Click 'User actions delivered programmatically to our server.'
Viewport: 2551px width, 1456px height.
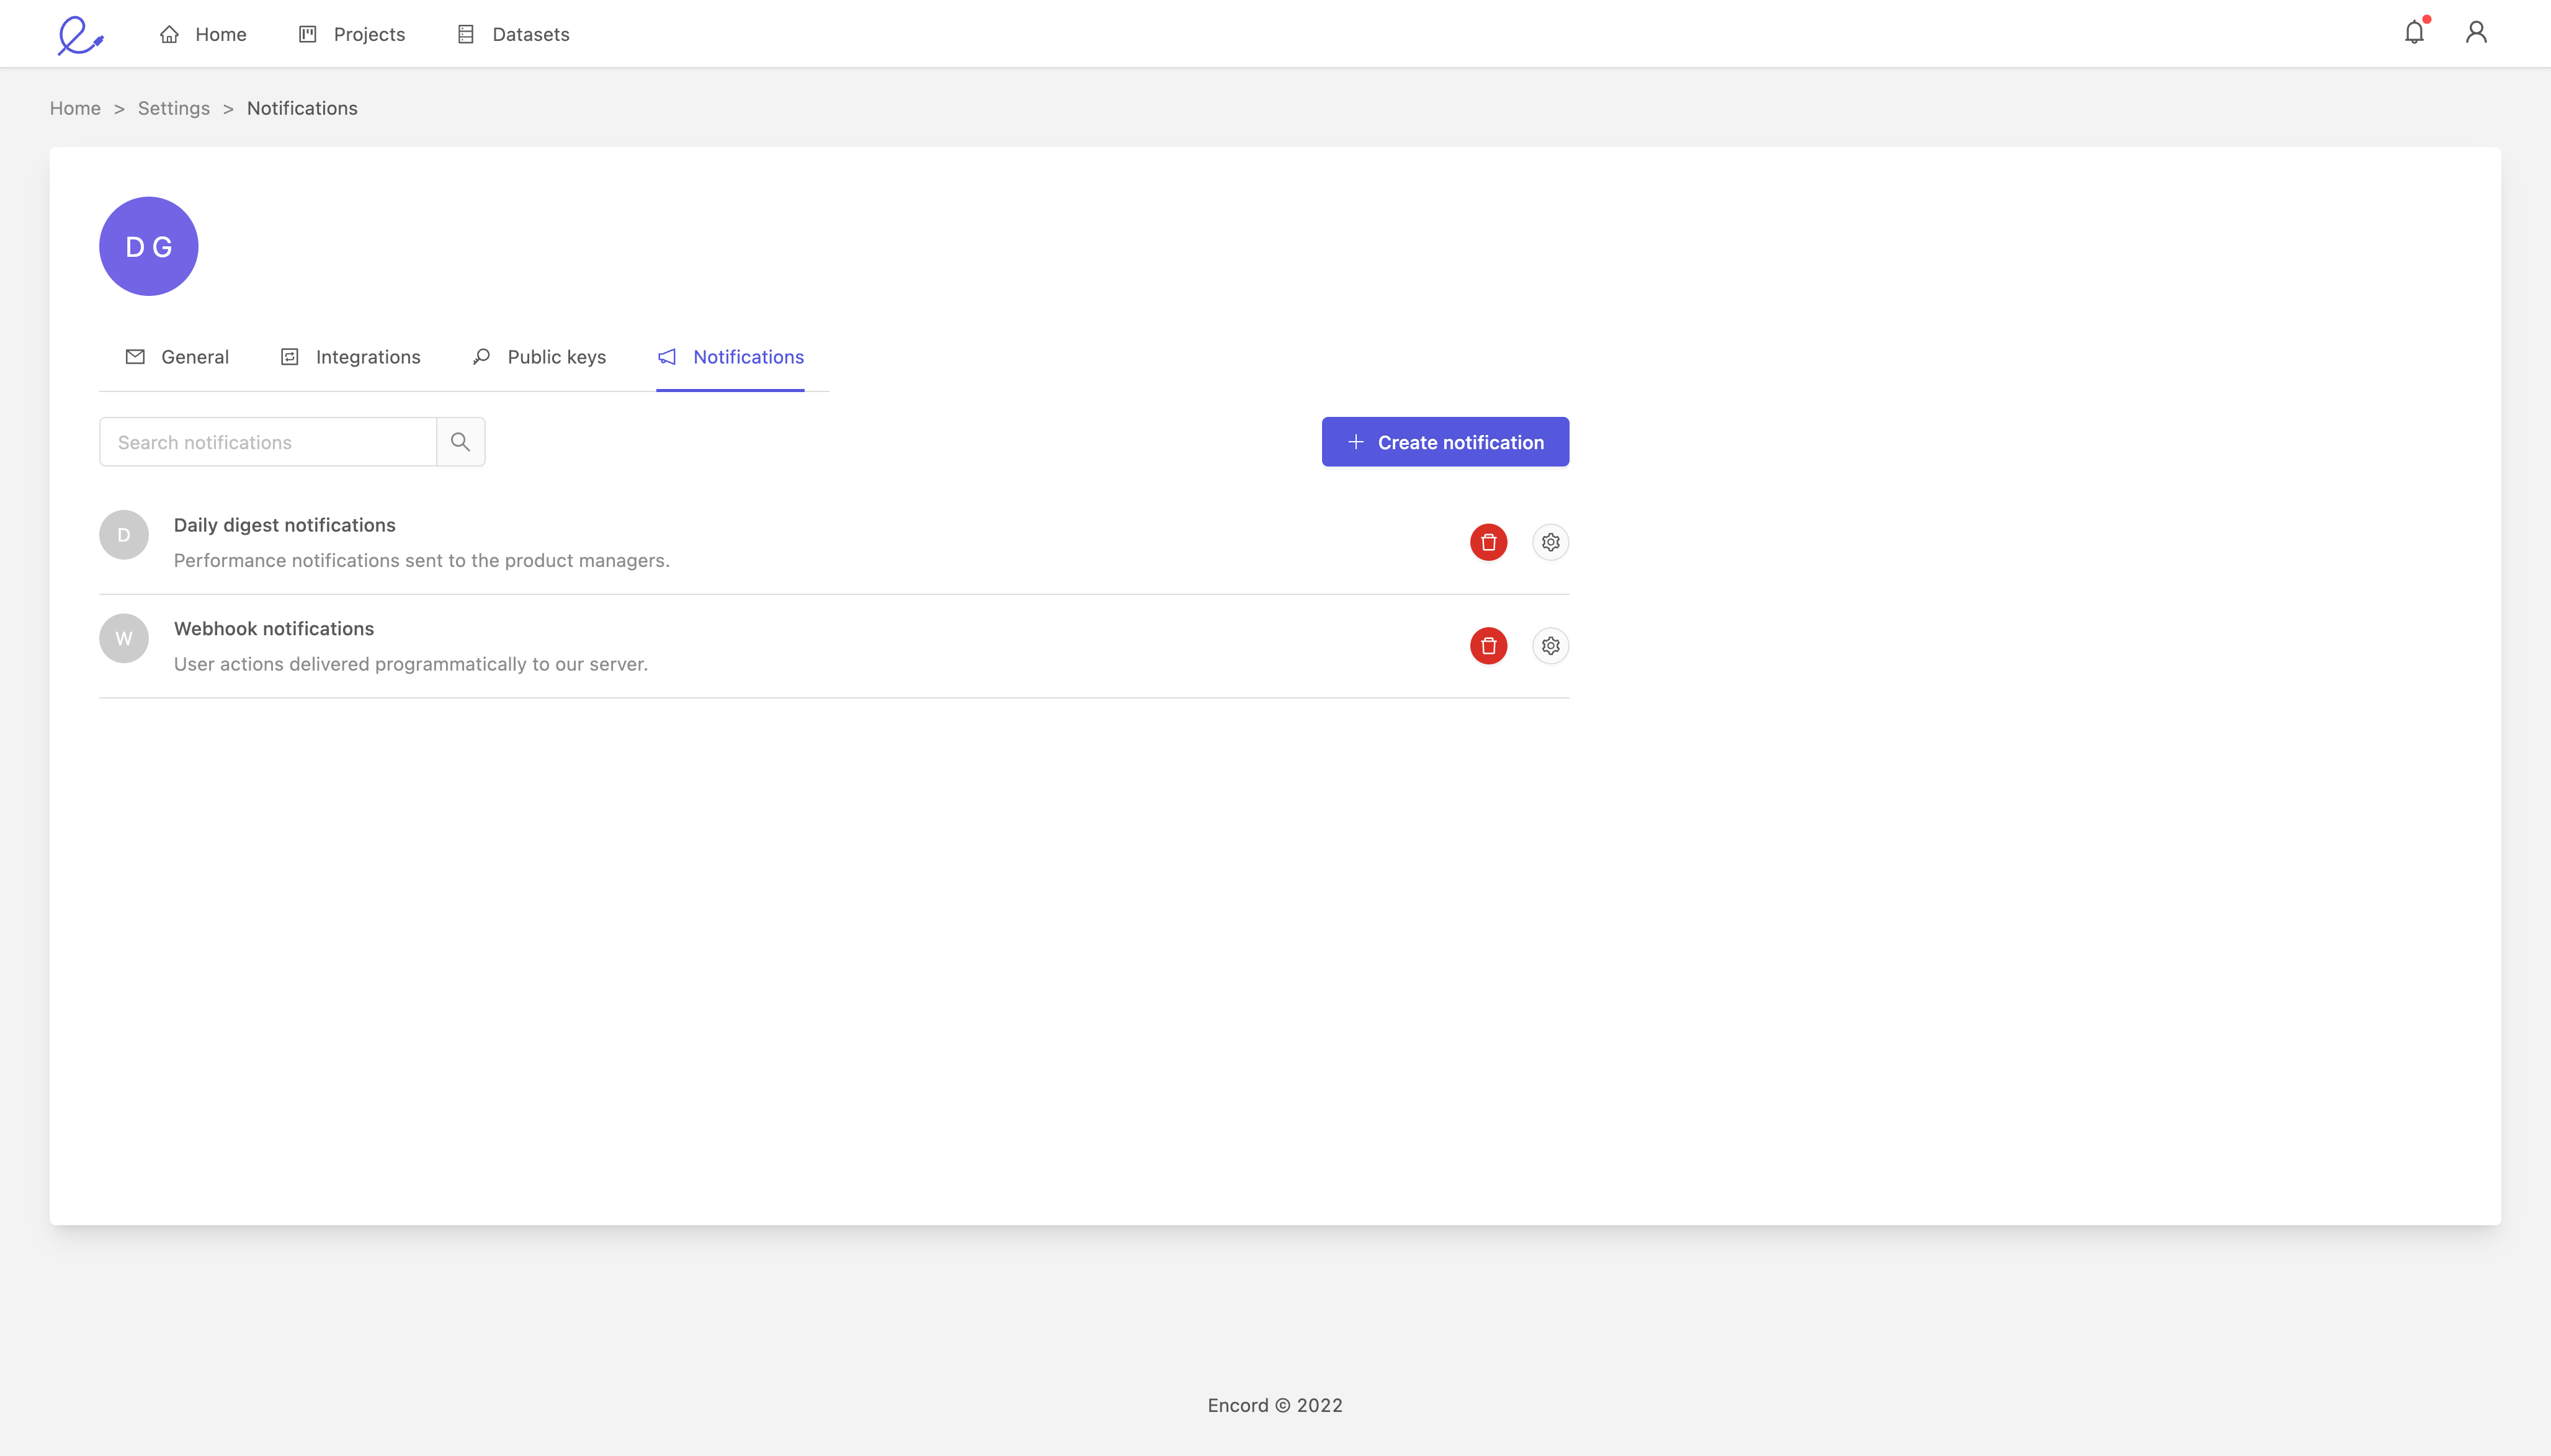[x=411, y=664]
